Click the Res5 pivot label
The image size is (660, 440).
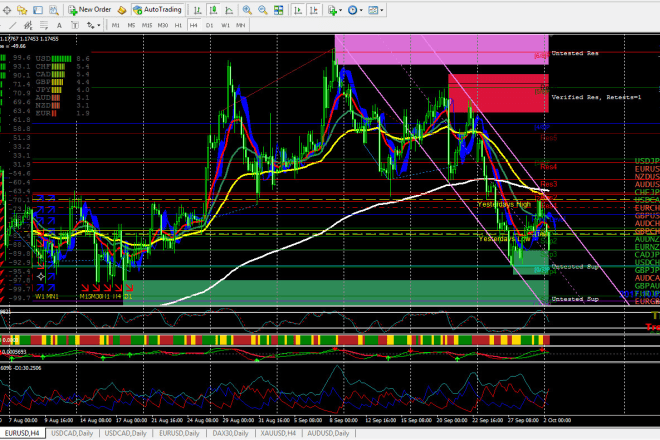tap(549, 138)
